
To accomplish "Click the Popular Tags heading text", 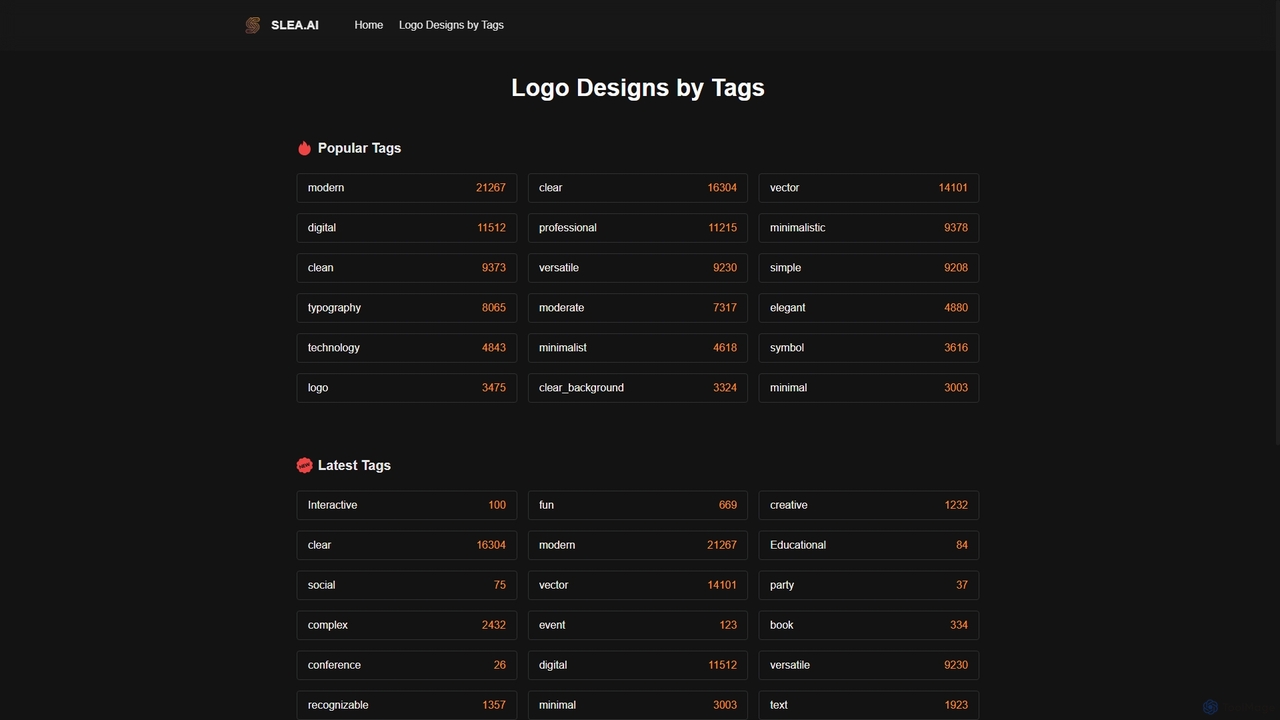I will coord(359,148).
